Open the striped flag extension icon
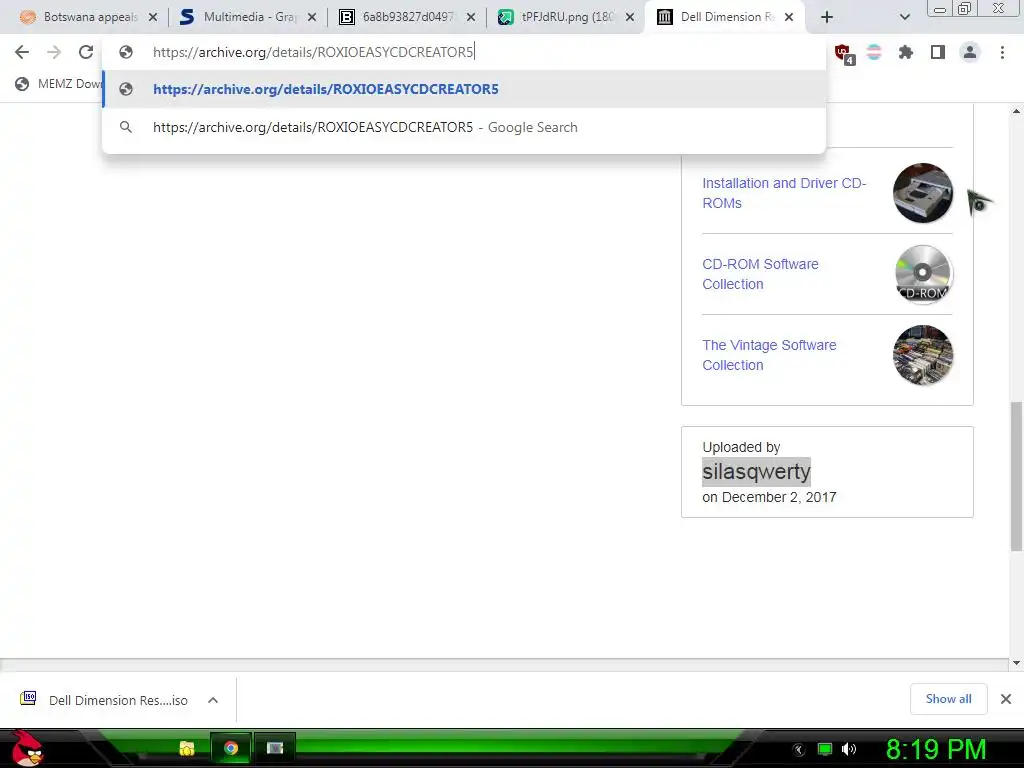1024x768 pixels. point(874,52)
